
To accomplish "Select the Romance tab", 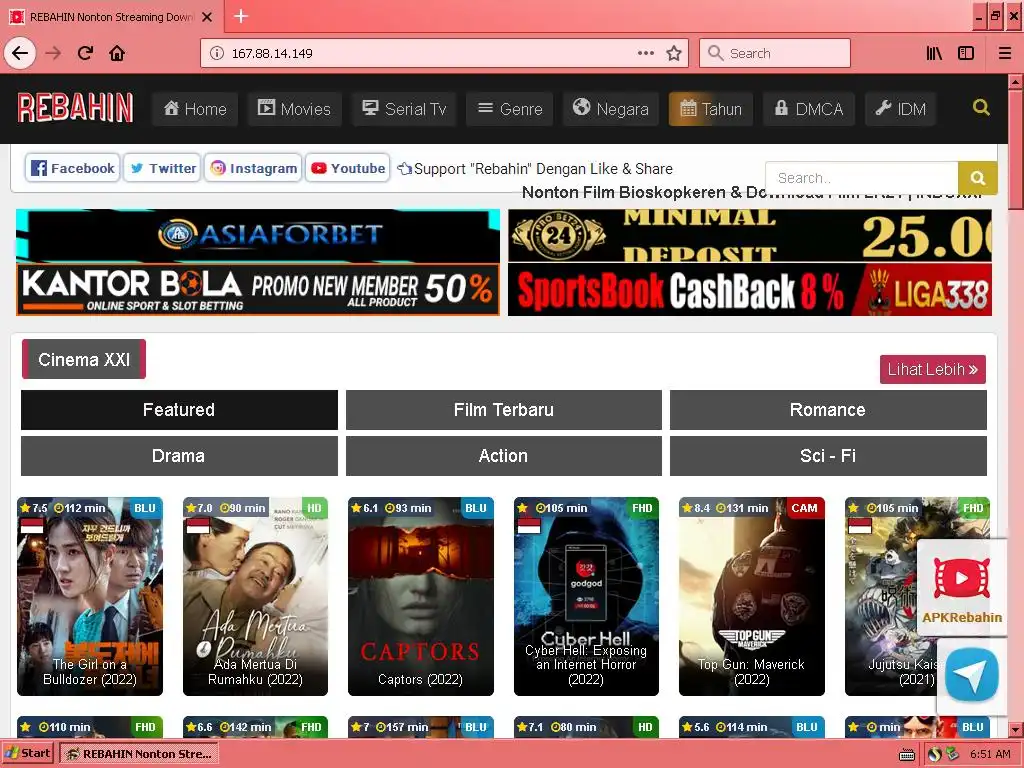I will point(828,410).
